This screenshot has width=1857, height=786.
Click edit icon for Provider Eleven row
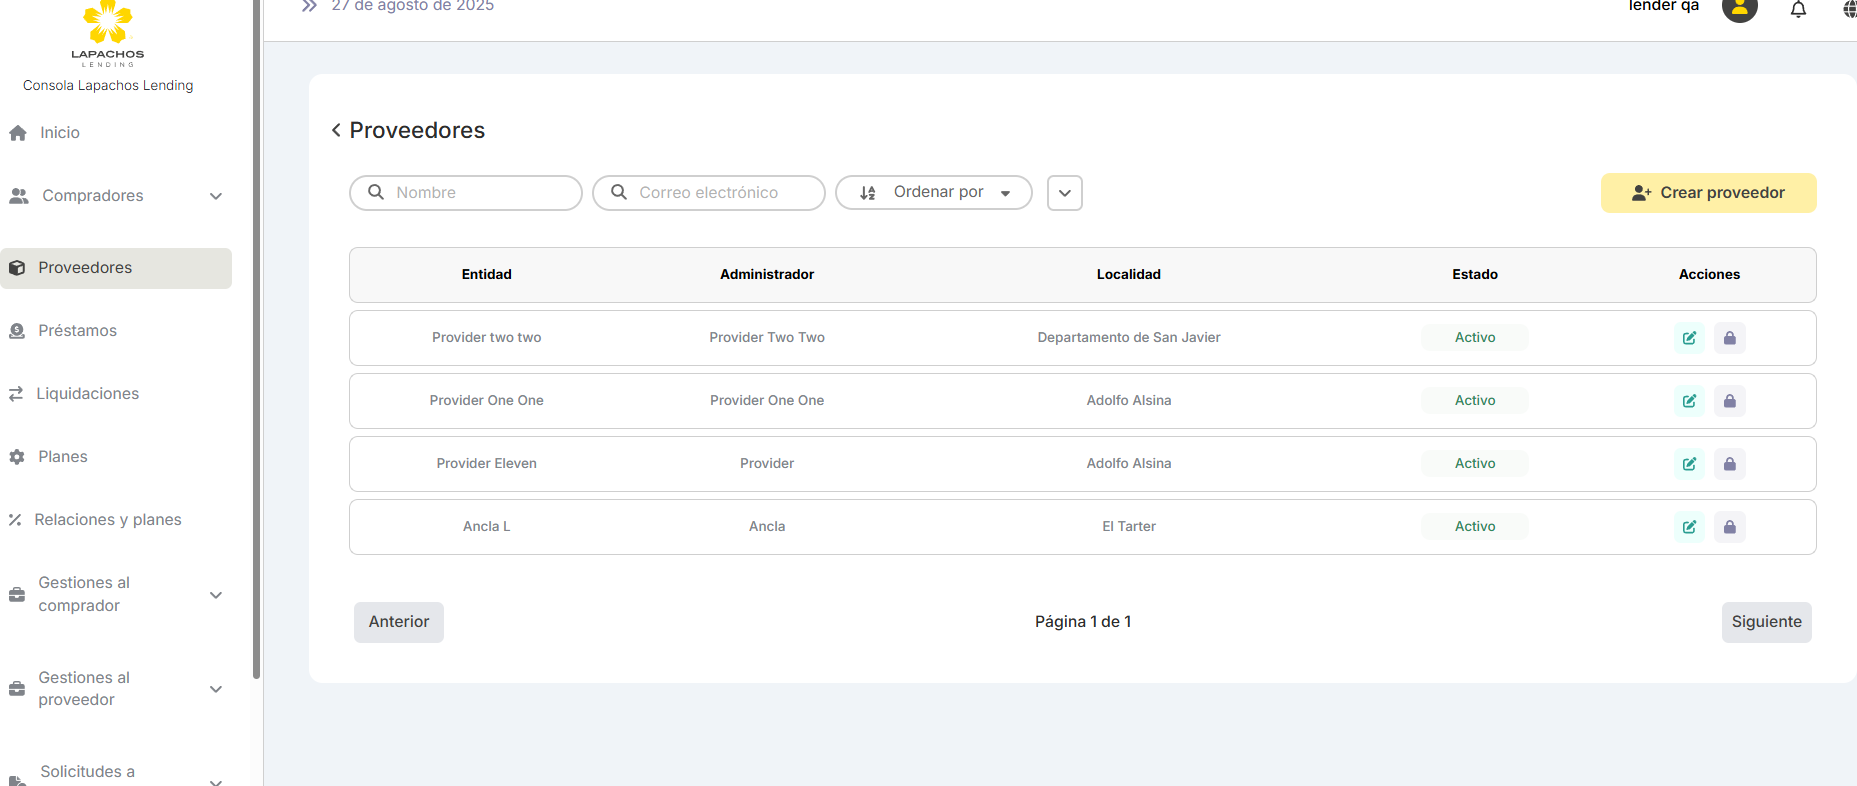tap(1689, 464)
